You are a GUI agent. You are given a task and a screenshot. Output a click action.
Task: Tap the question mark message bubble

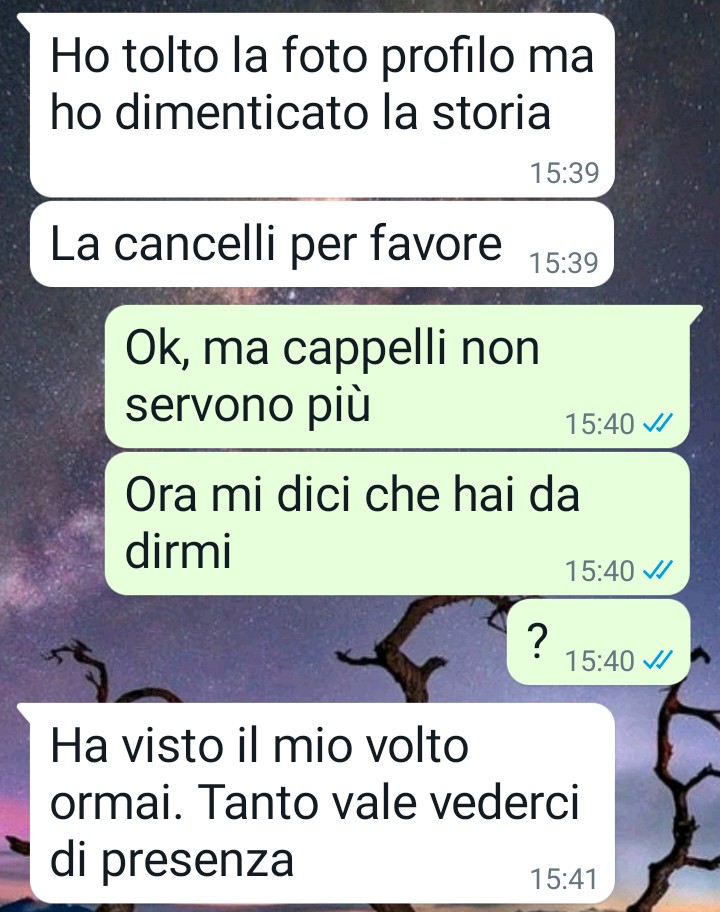(x=598, y=642)
